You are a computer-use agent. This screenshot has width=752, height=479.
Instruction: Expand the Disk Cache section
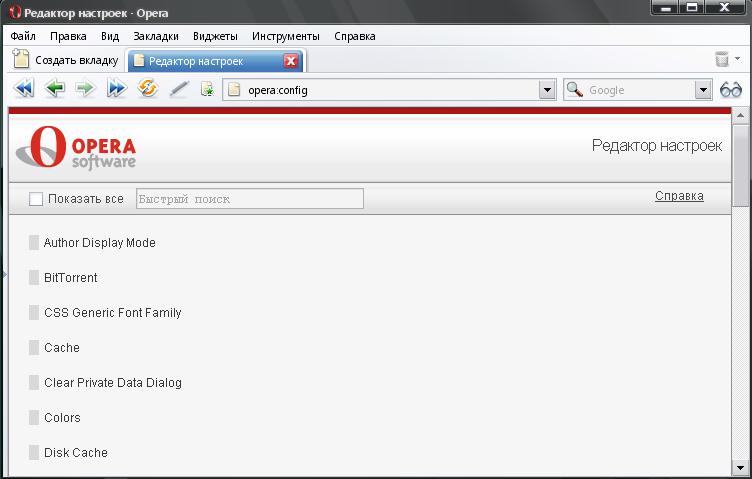(x=34, y=453)
